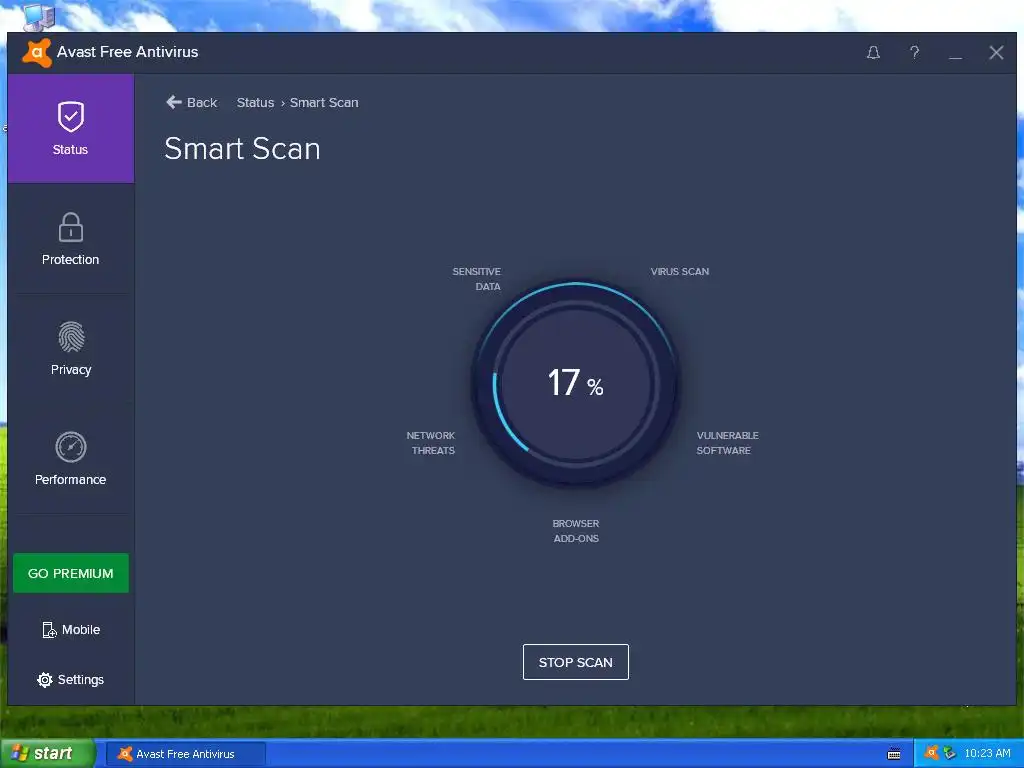
Task: Go Back using the left arrow
Action: (x=191, y=103)
